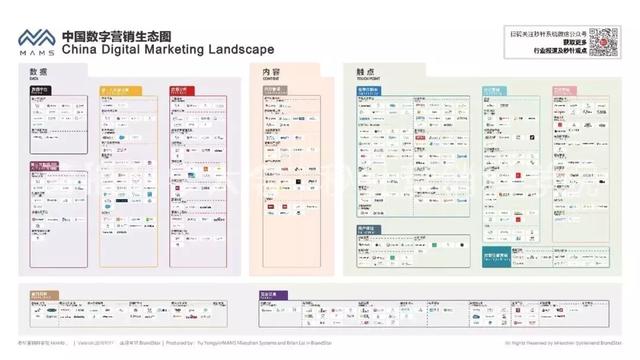This screenshot has width=640, height=360.
Task: Click the 数据 DATA section heading
Action: click(38, 73)
